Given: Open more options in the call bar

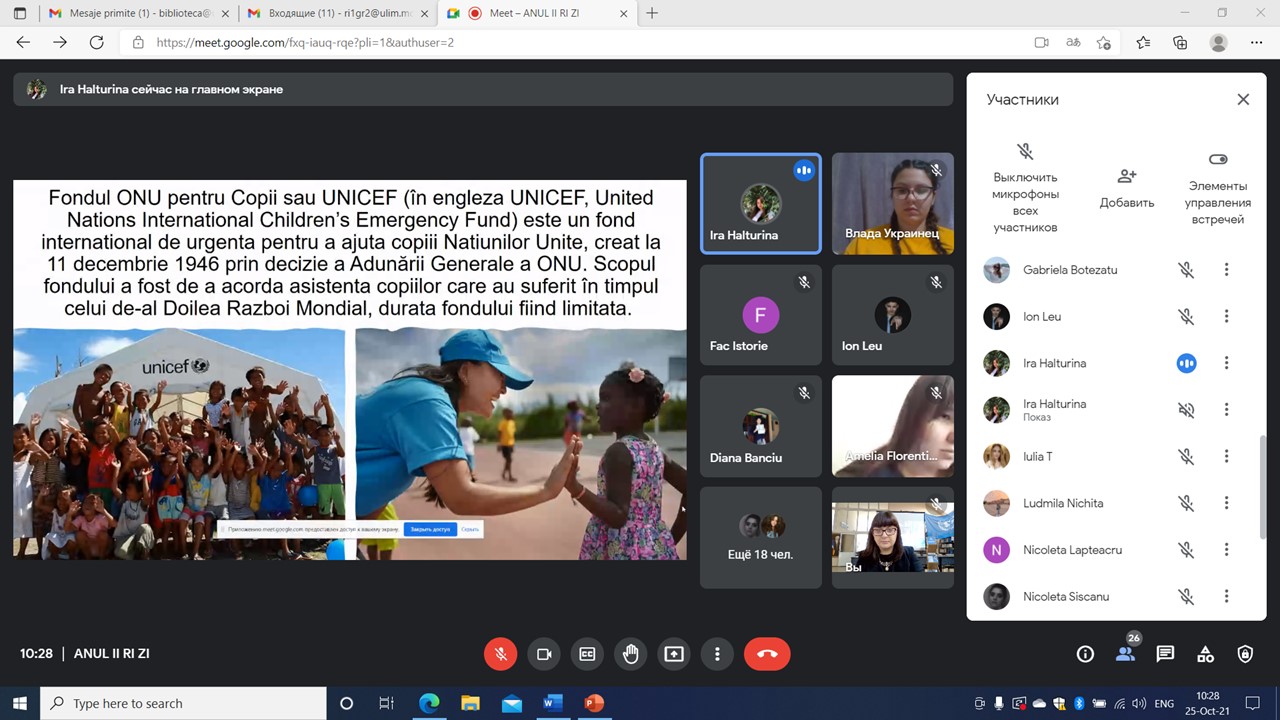Looking at the screenshot, I should pyautogui.click(x=717, y=654).
